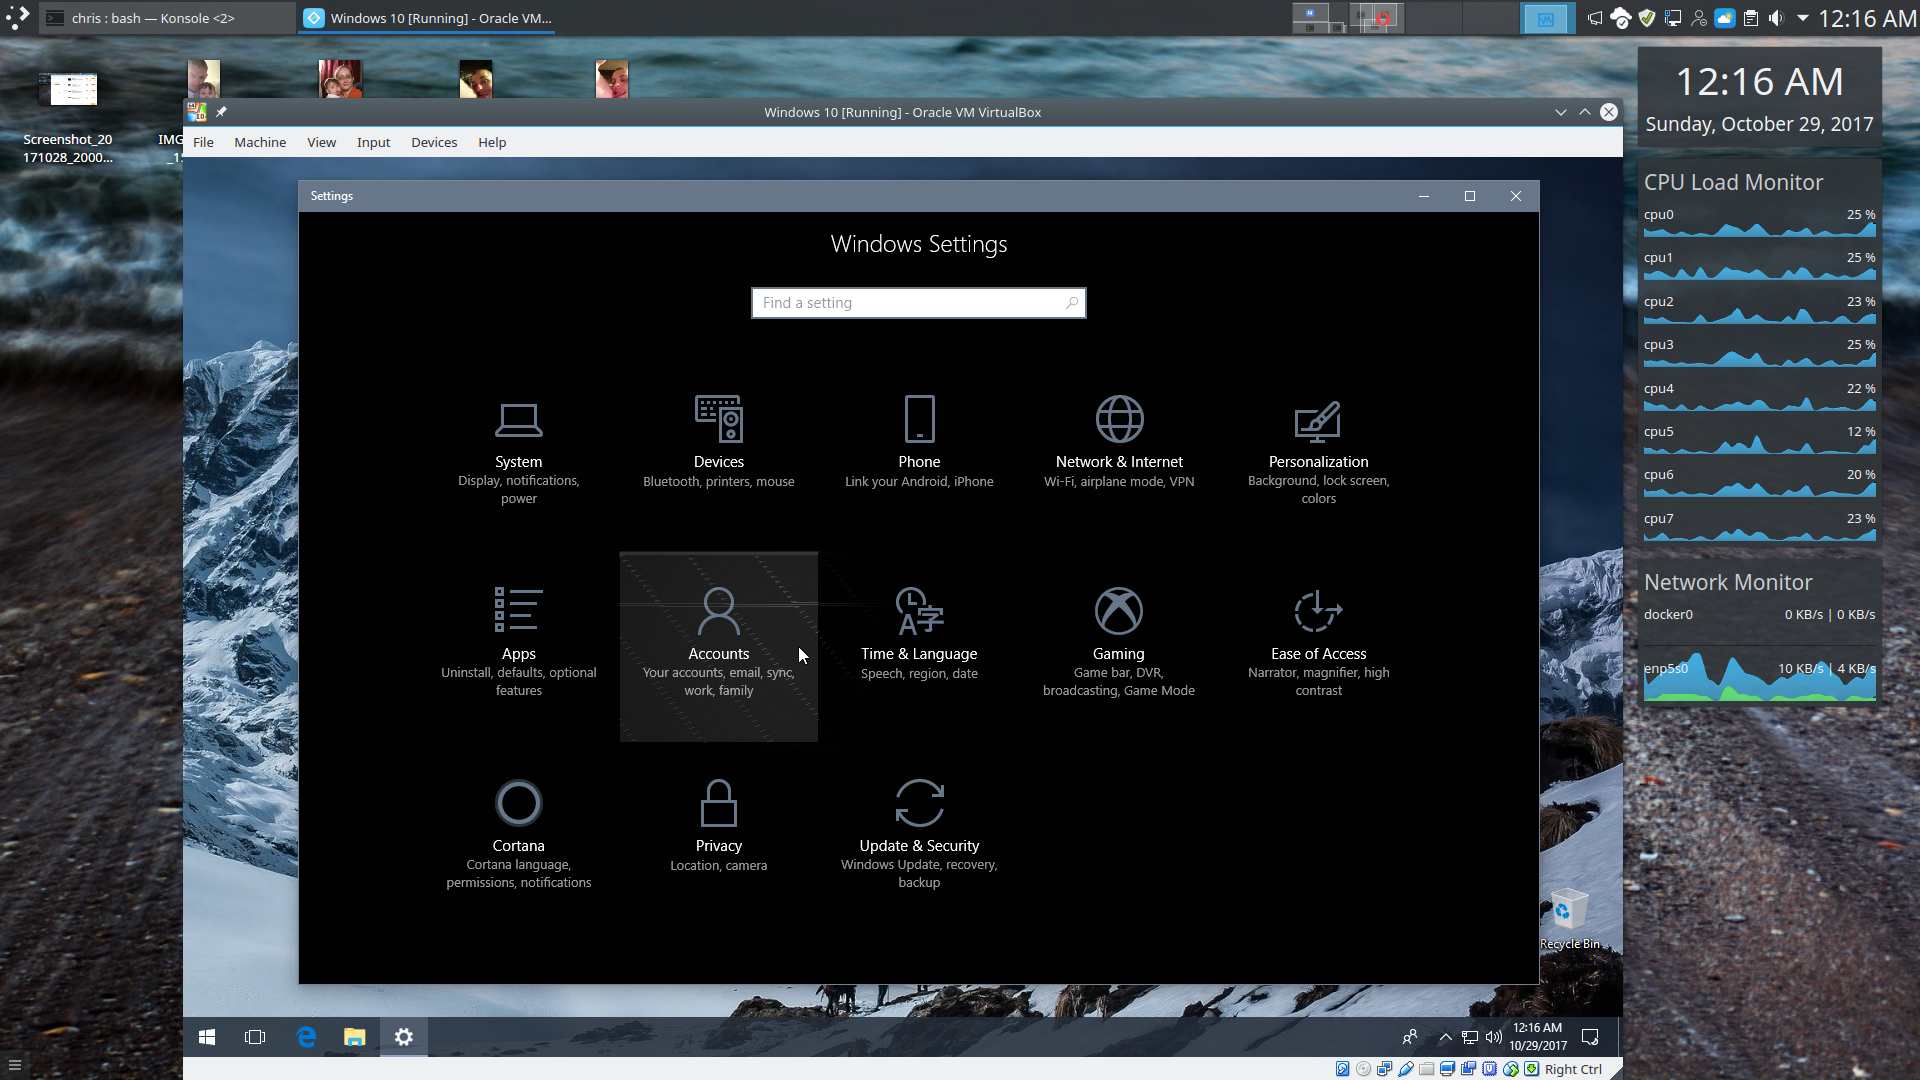The height and width of the screenshot is (1080, 1920).
Task: Open the Windows volume tray icon
Action: pos(1494,1037)
